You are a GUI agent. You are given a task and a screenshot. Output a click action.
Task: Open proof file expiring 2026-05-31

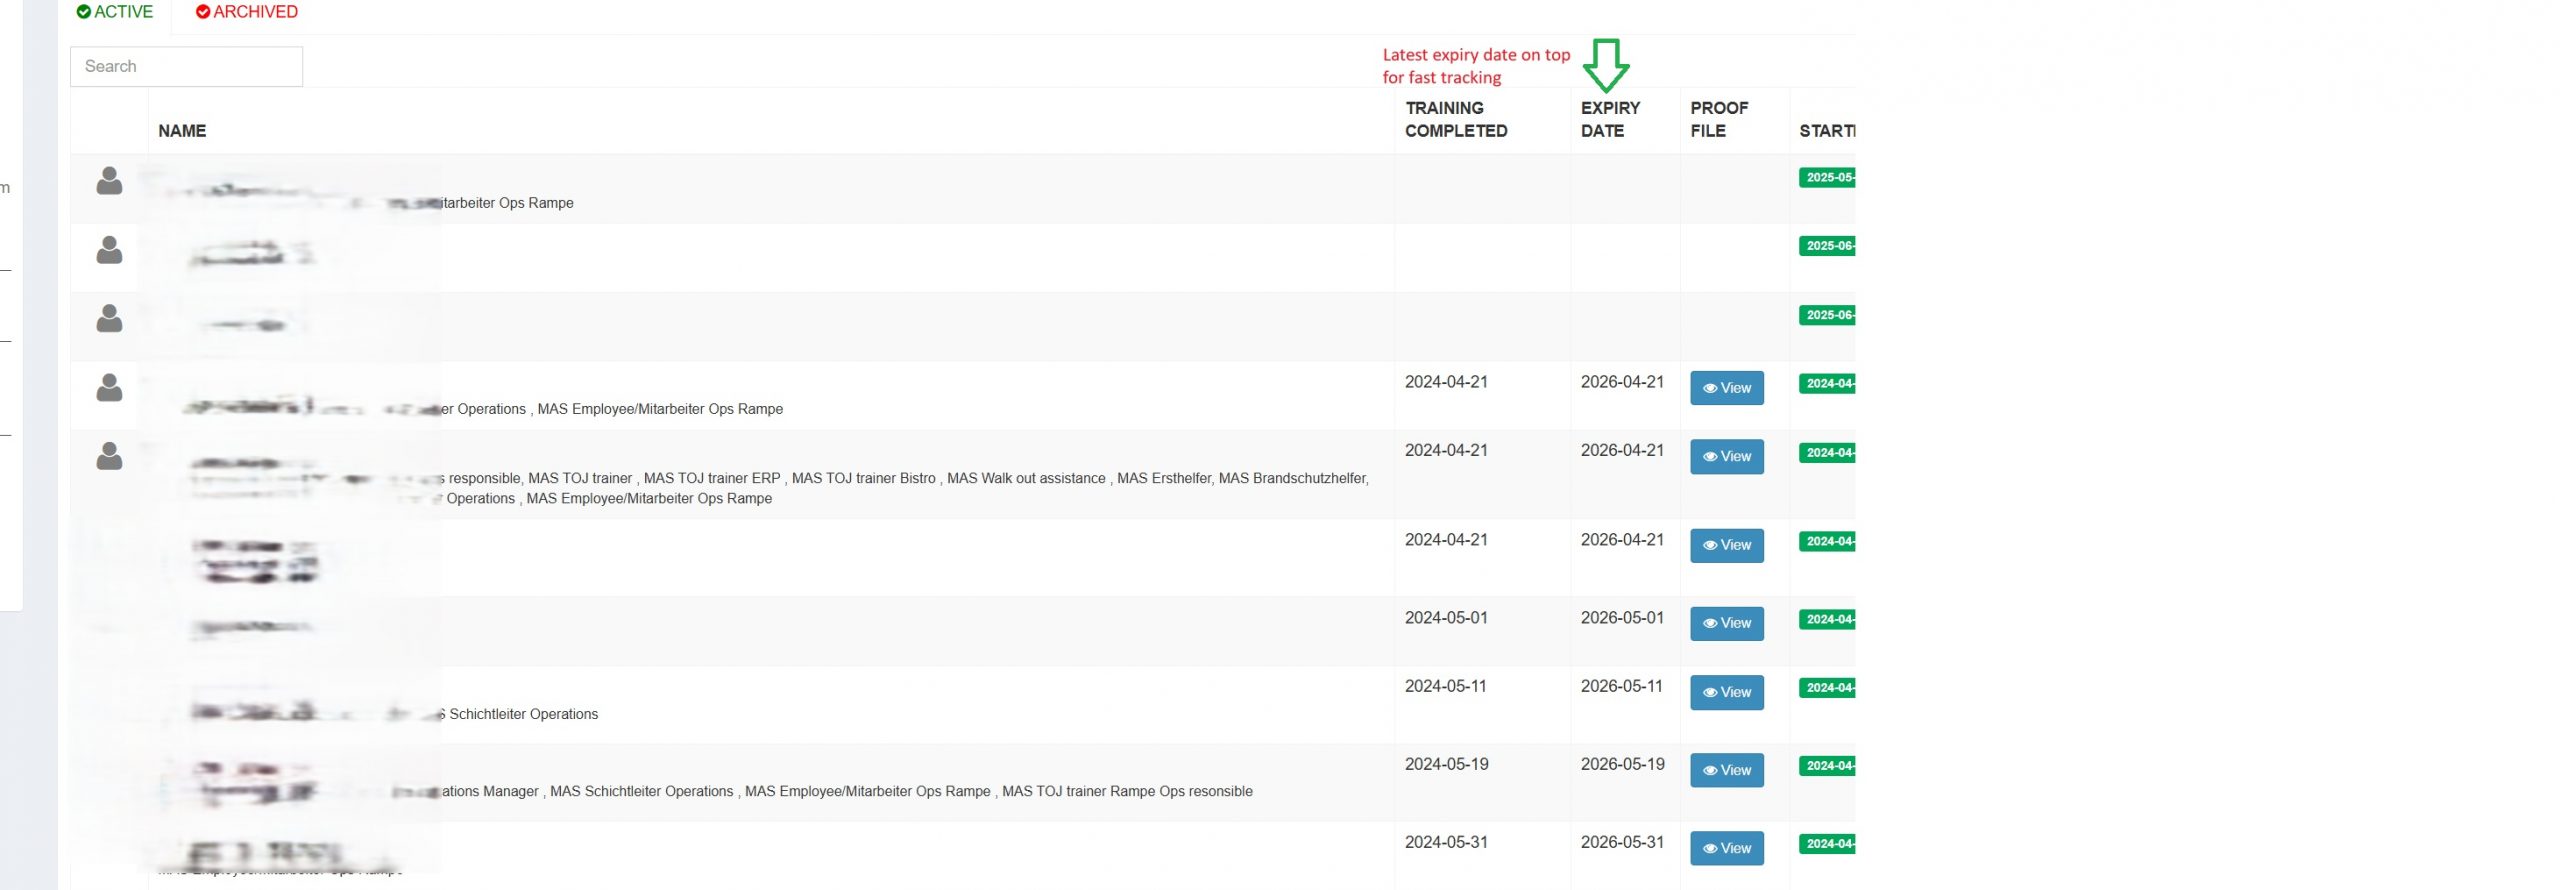point(1726,849)
